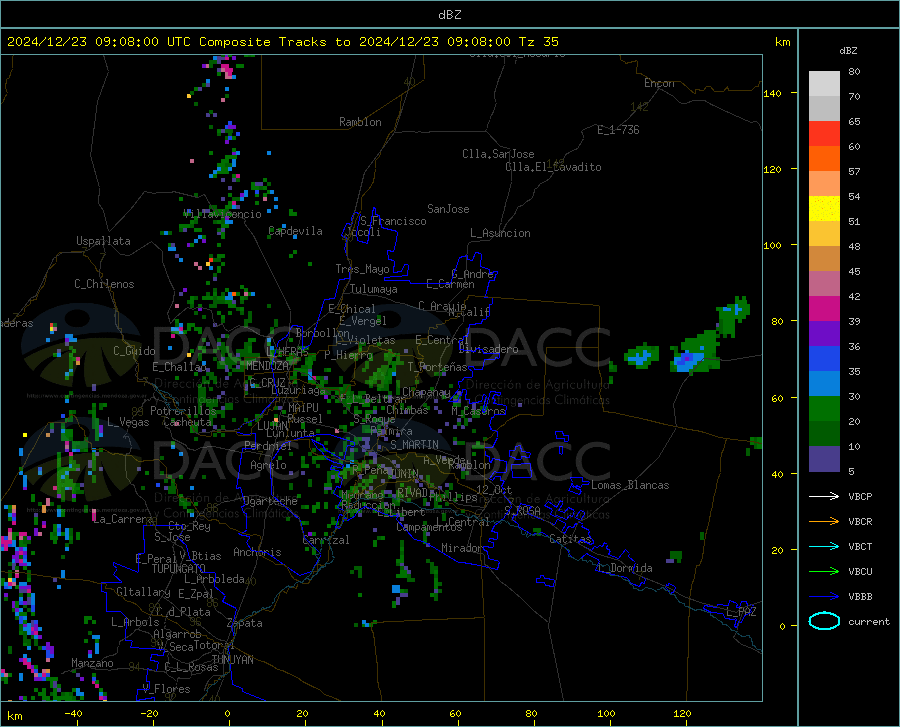Screen dimensions: 900x727
Task: Click the Mirador map label
Action: pyautogui.click(x=462, y=548)
